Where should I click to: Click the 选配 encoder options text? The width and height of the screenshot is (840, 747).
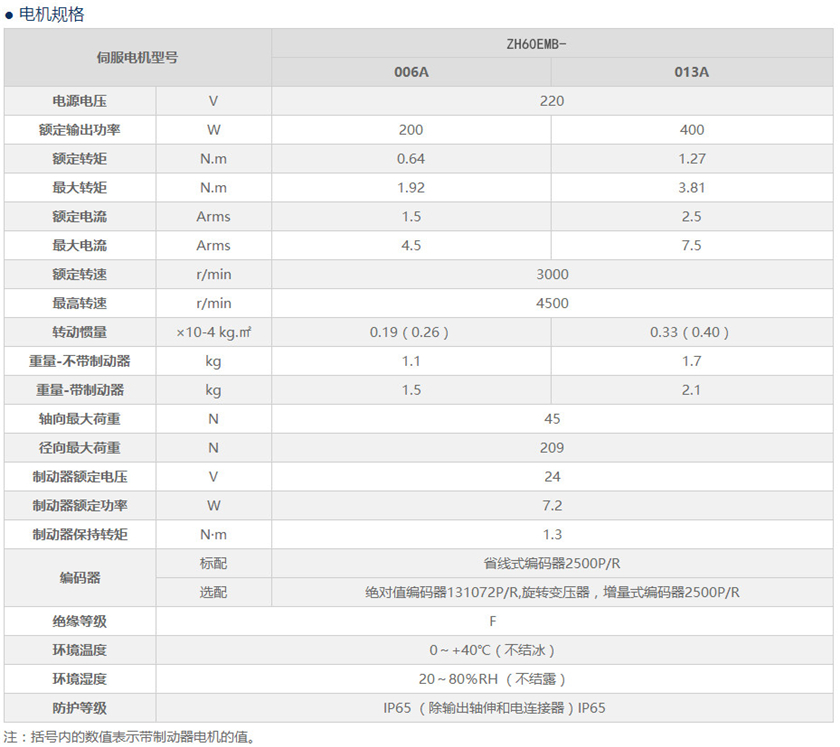point(551,592)
